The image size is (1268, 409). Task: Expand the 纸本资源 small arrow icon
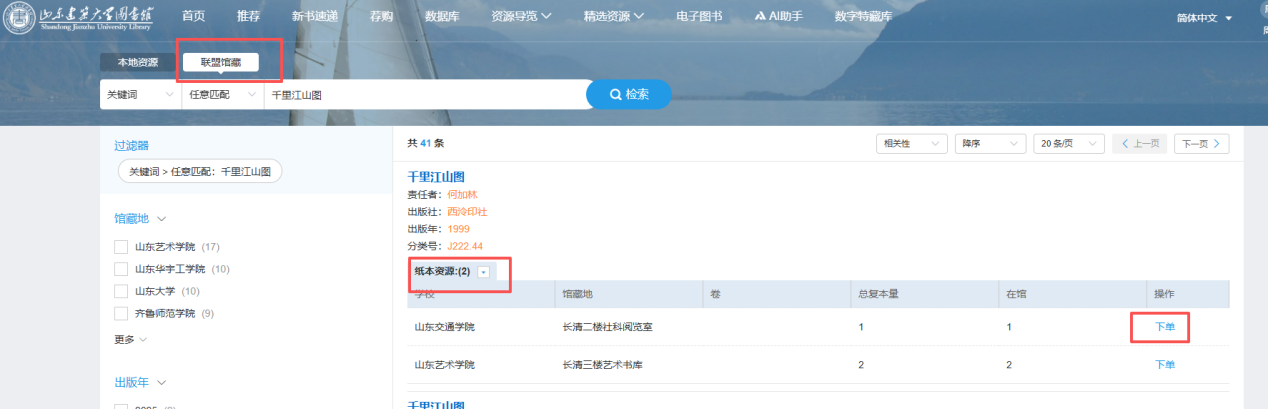tap(484, 271)
